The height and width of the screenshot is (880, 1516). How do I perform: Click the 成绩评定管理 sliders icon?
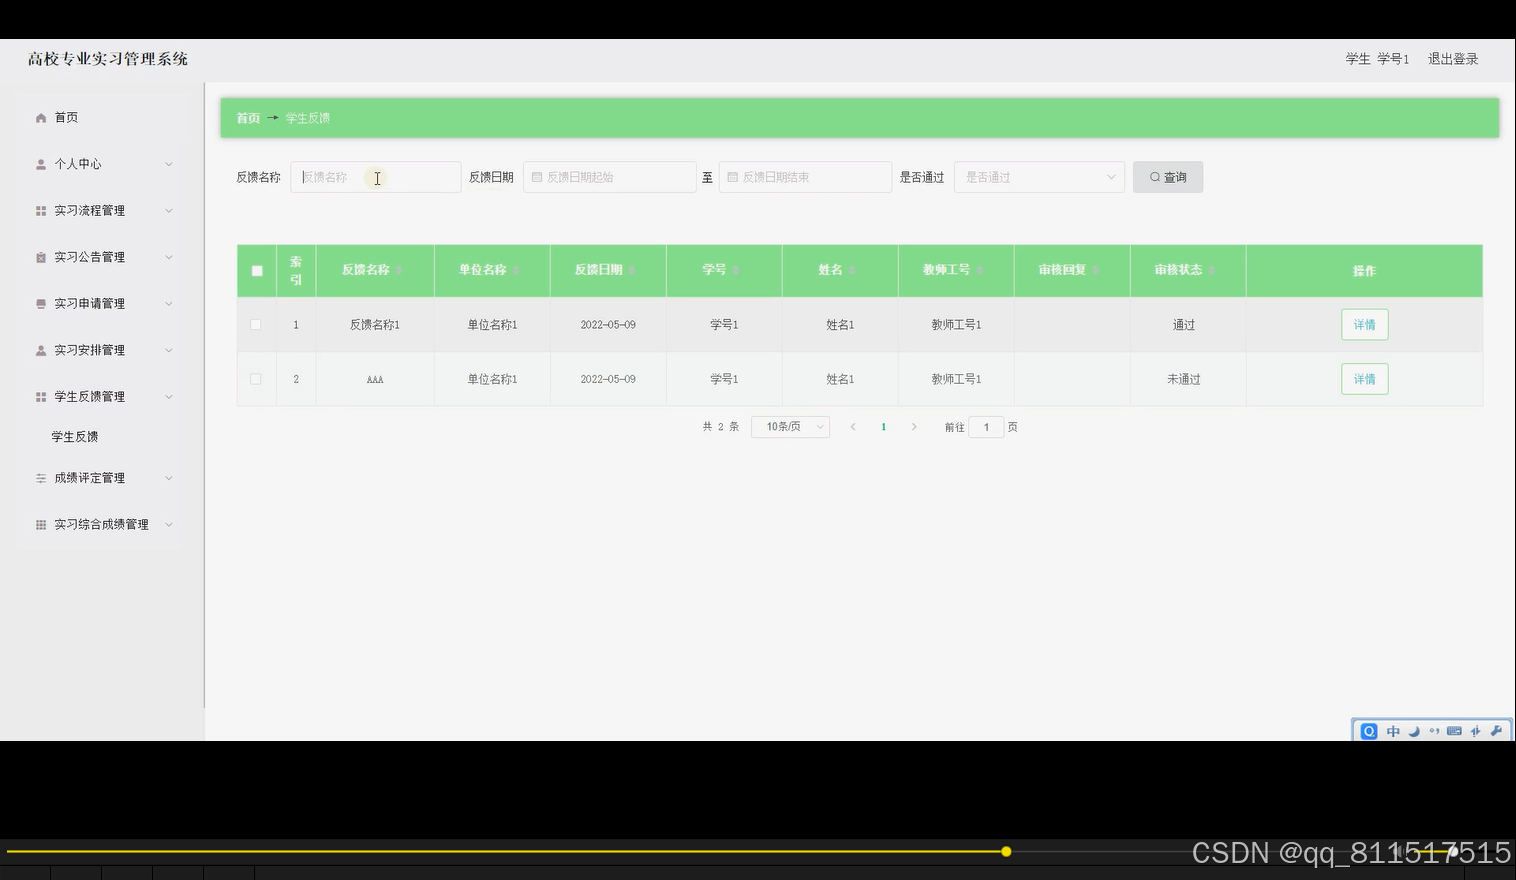click(41, 478)
